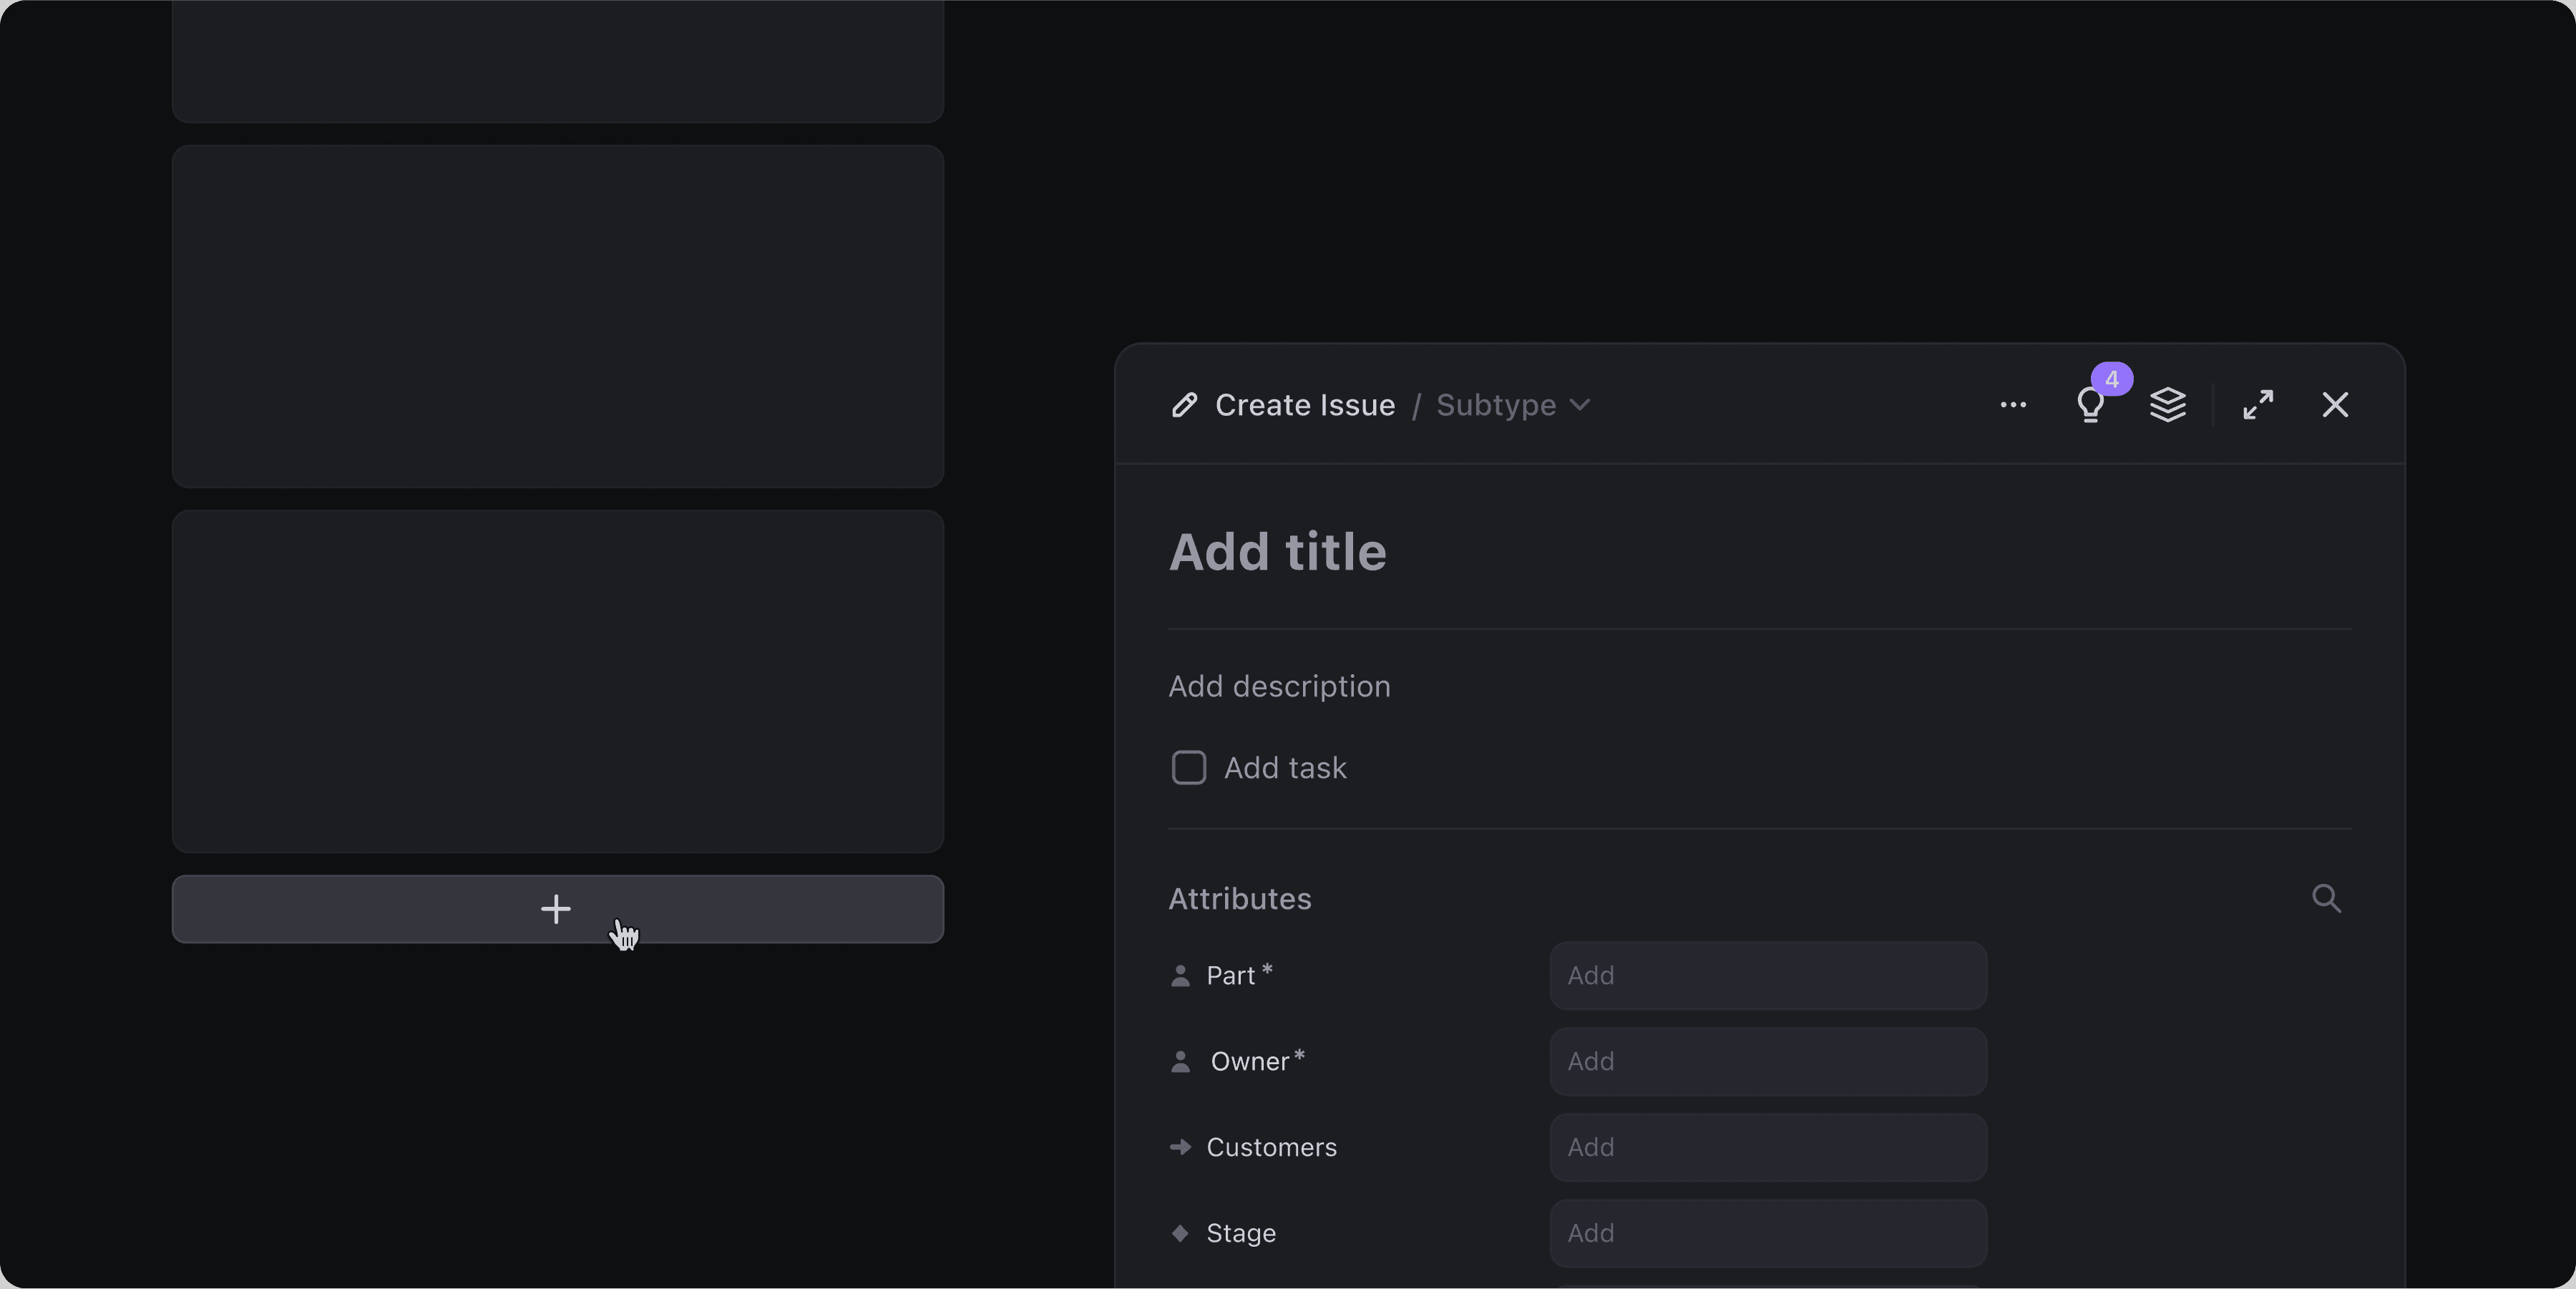Toggle the Add task checkbox
The image size is (2576, 1289).
tap(1188, 768)
